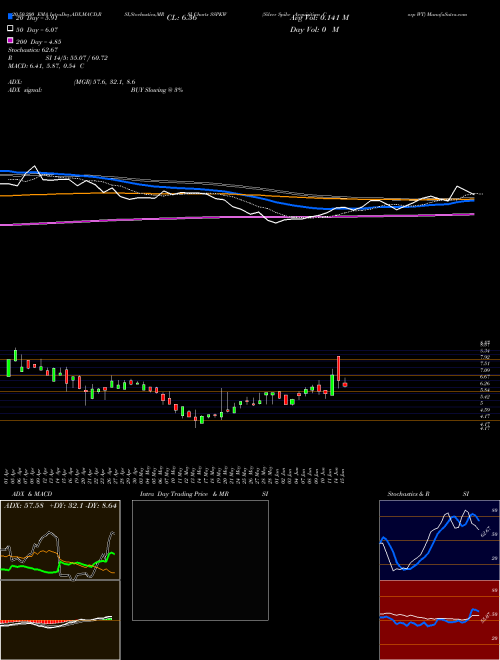The width and height of the screenshot is (500, 660).
Task: Click the 'Avg Vol: 0.141 M' label
Action: pos(319,18)
